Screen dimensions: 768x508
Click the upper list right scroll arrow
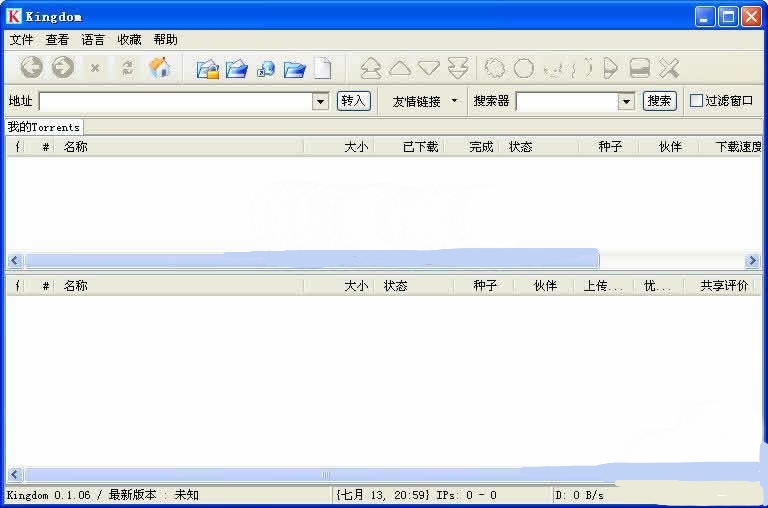pos(752,261)
